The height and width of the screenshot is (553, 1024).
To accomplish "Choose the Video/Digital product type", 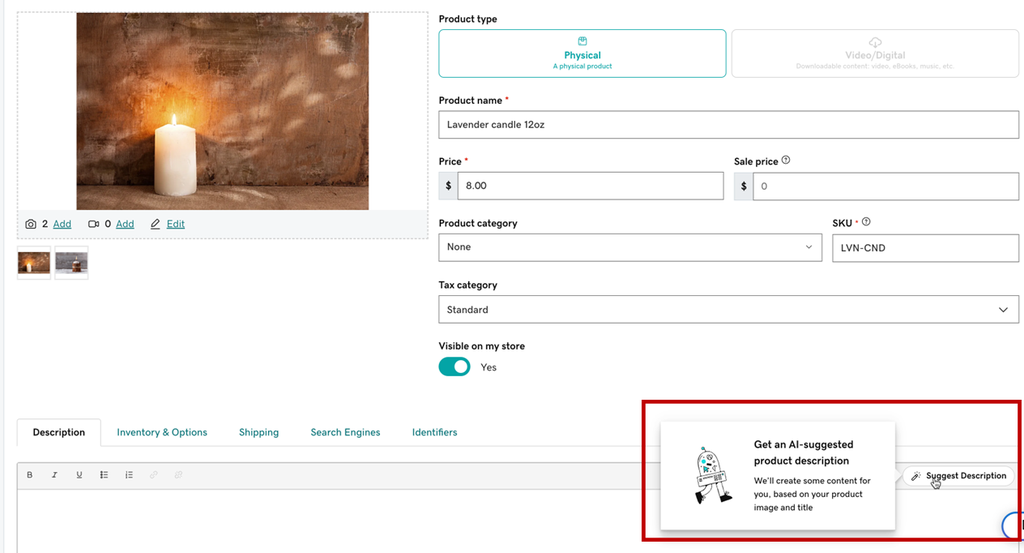I will pos(875,54).
